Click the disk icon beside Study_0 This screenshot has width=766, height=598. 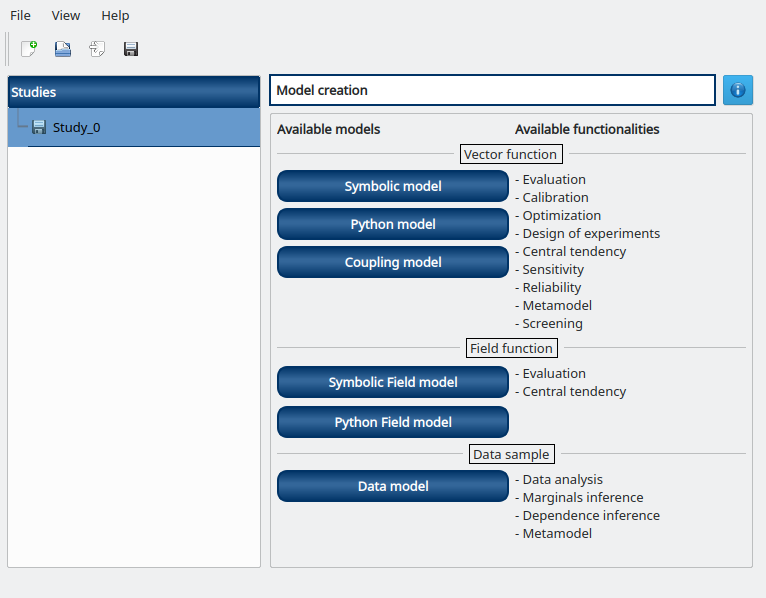pyautogui.click(x=39, y=127)
